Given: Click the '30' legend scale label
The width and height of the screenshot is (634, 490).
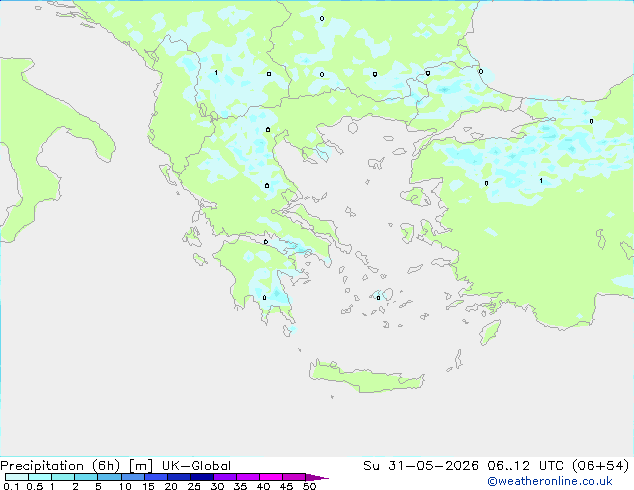Looking at the screenshot, I should 217,486.
